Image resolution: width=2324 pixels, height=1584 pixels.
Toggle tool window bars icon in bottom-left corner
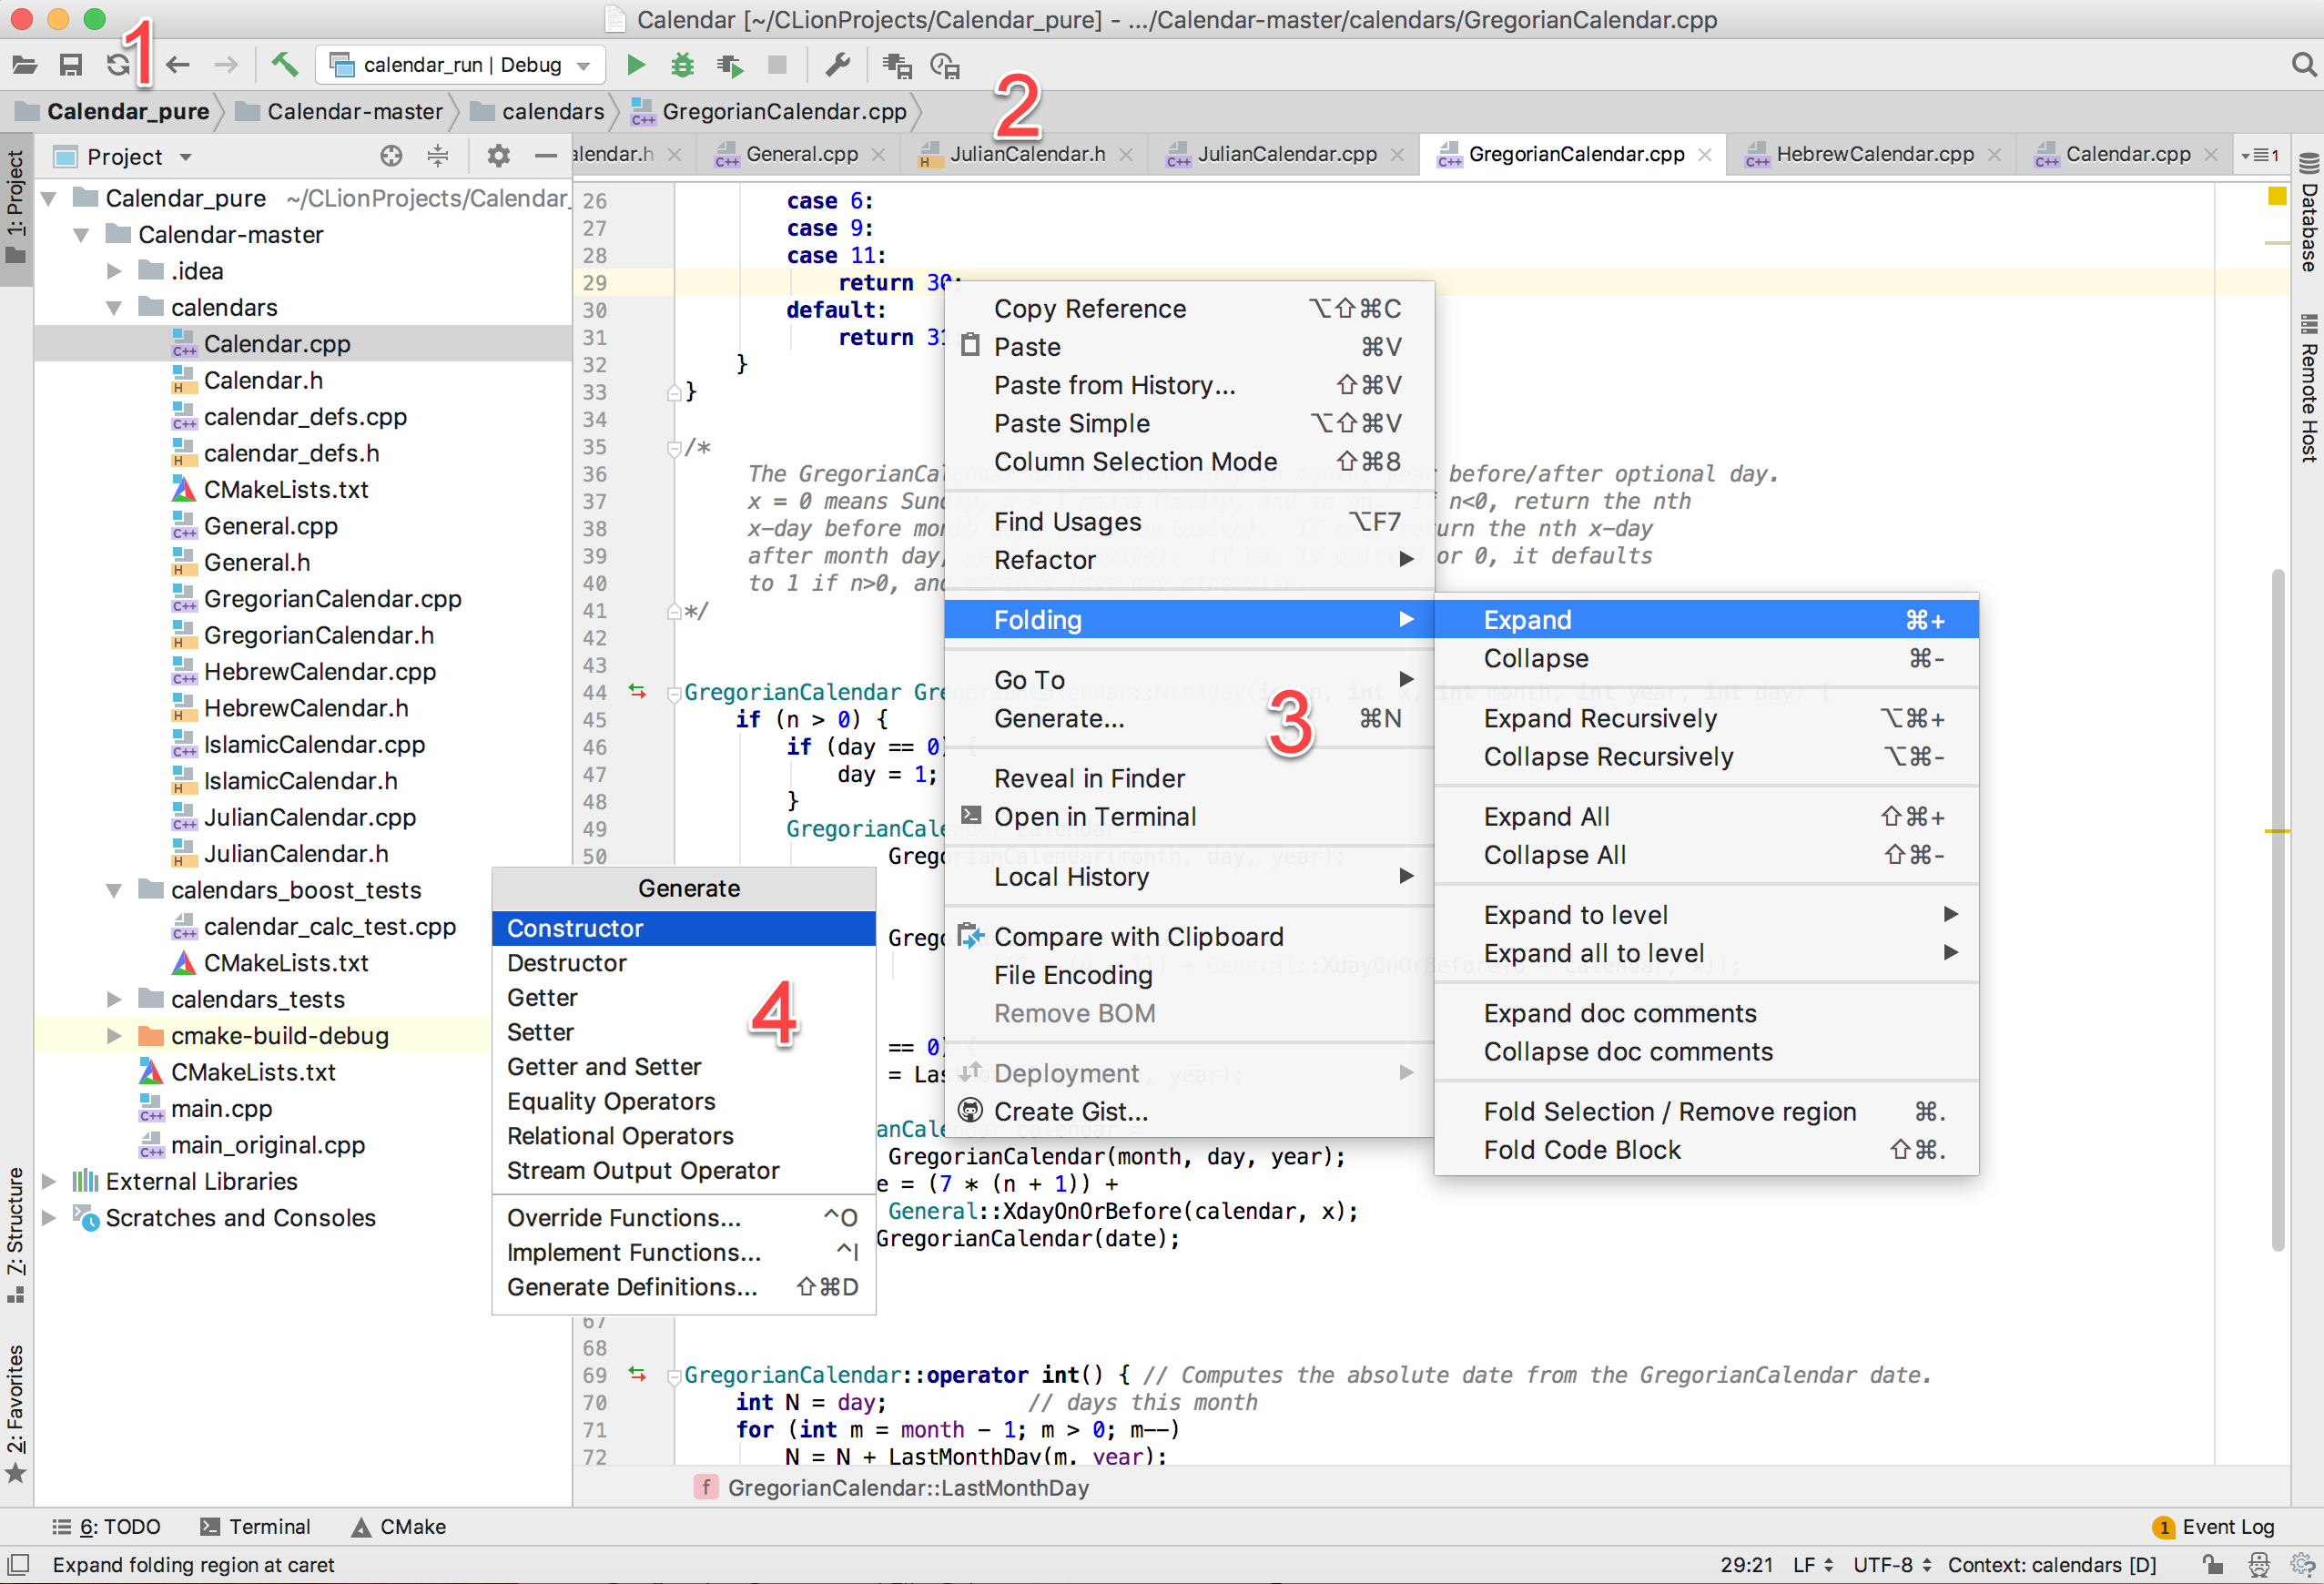pyautogui.click(x=19, y=1565)
